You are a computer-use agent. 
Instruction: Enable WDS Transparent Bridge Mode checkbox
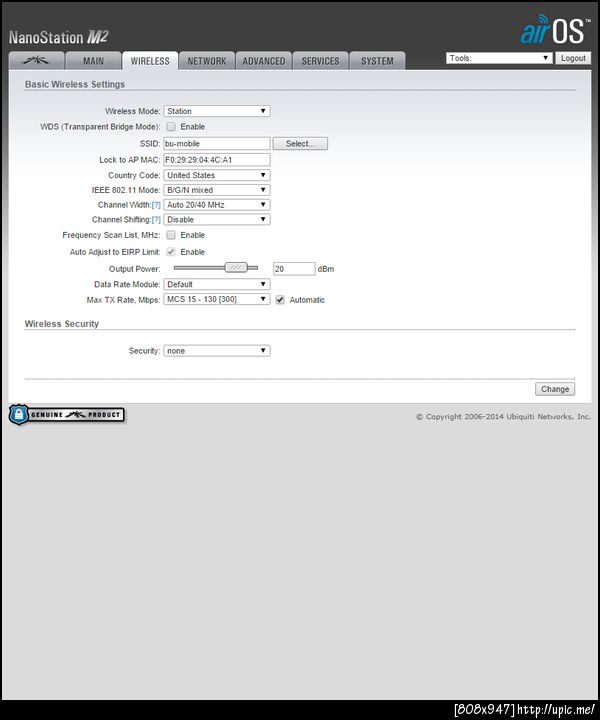171,126
